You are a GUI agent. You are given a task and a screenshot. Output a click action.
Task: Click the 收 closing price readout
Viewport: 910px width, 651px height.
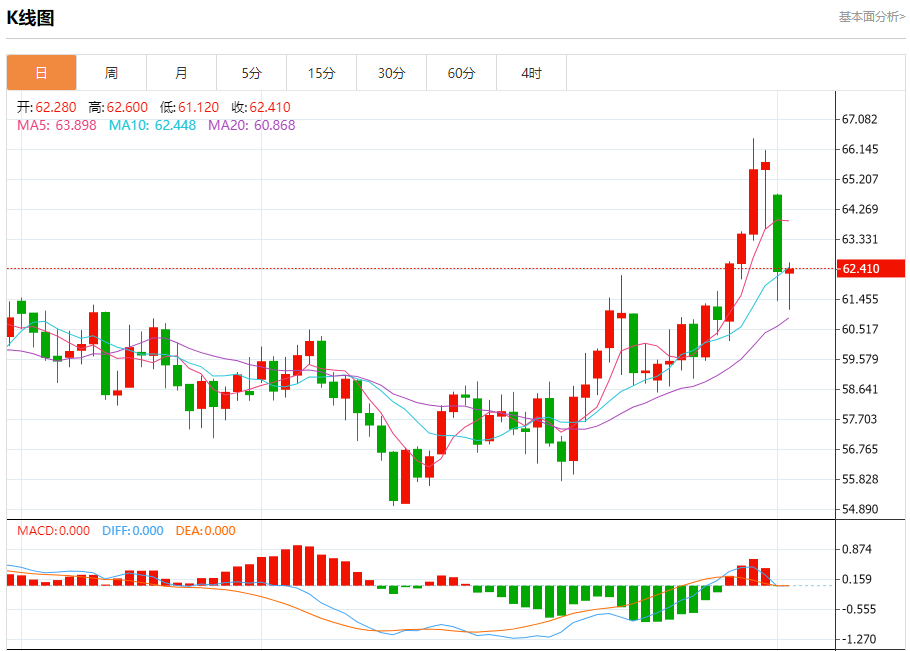coord(261,107)
